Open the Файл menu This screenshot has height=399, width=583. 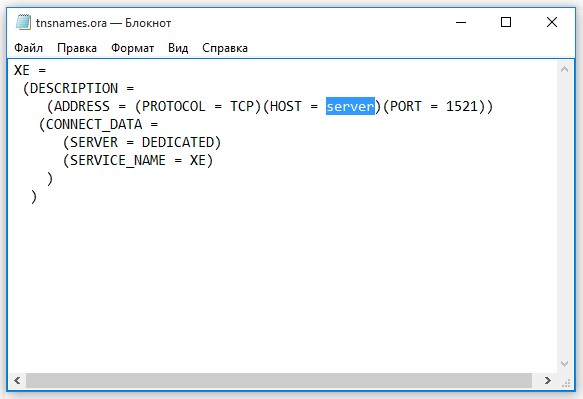tap(29, 48)
